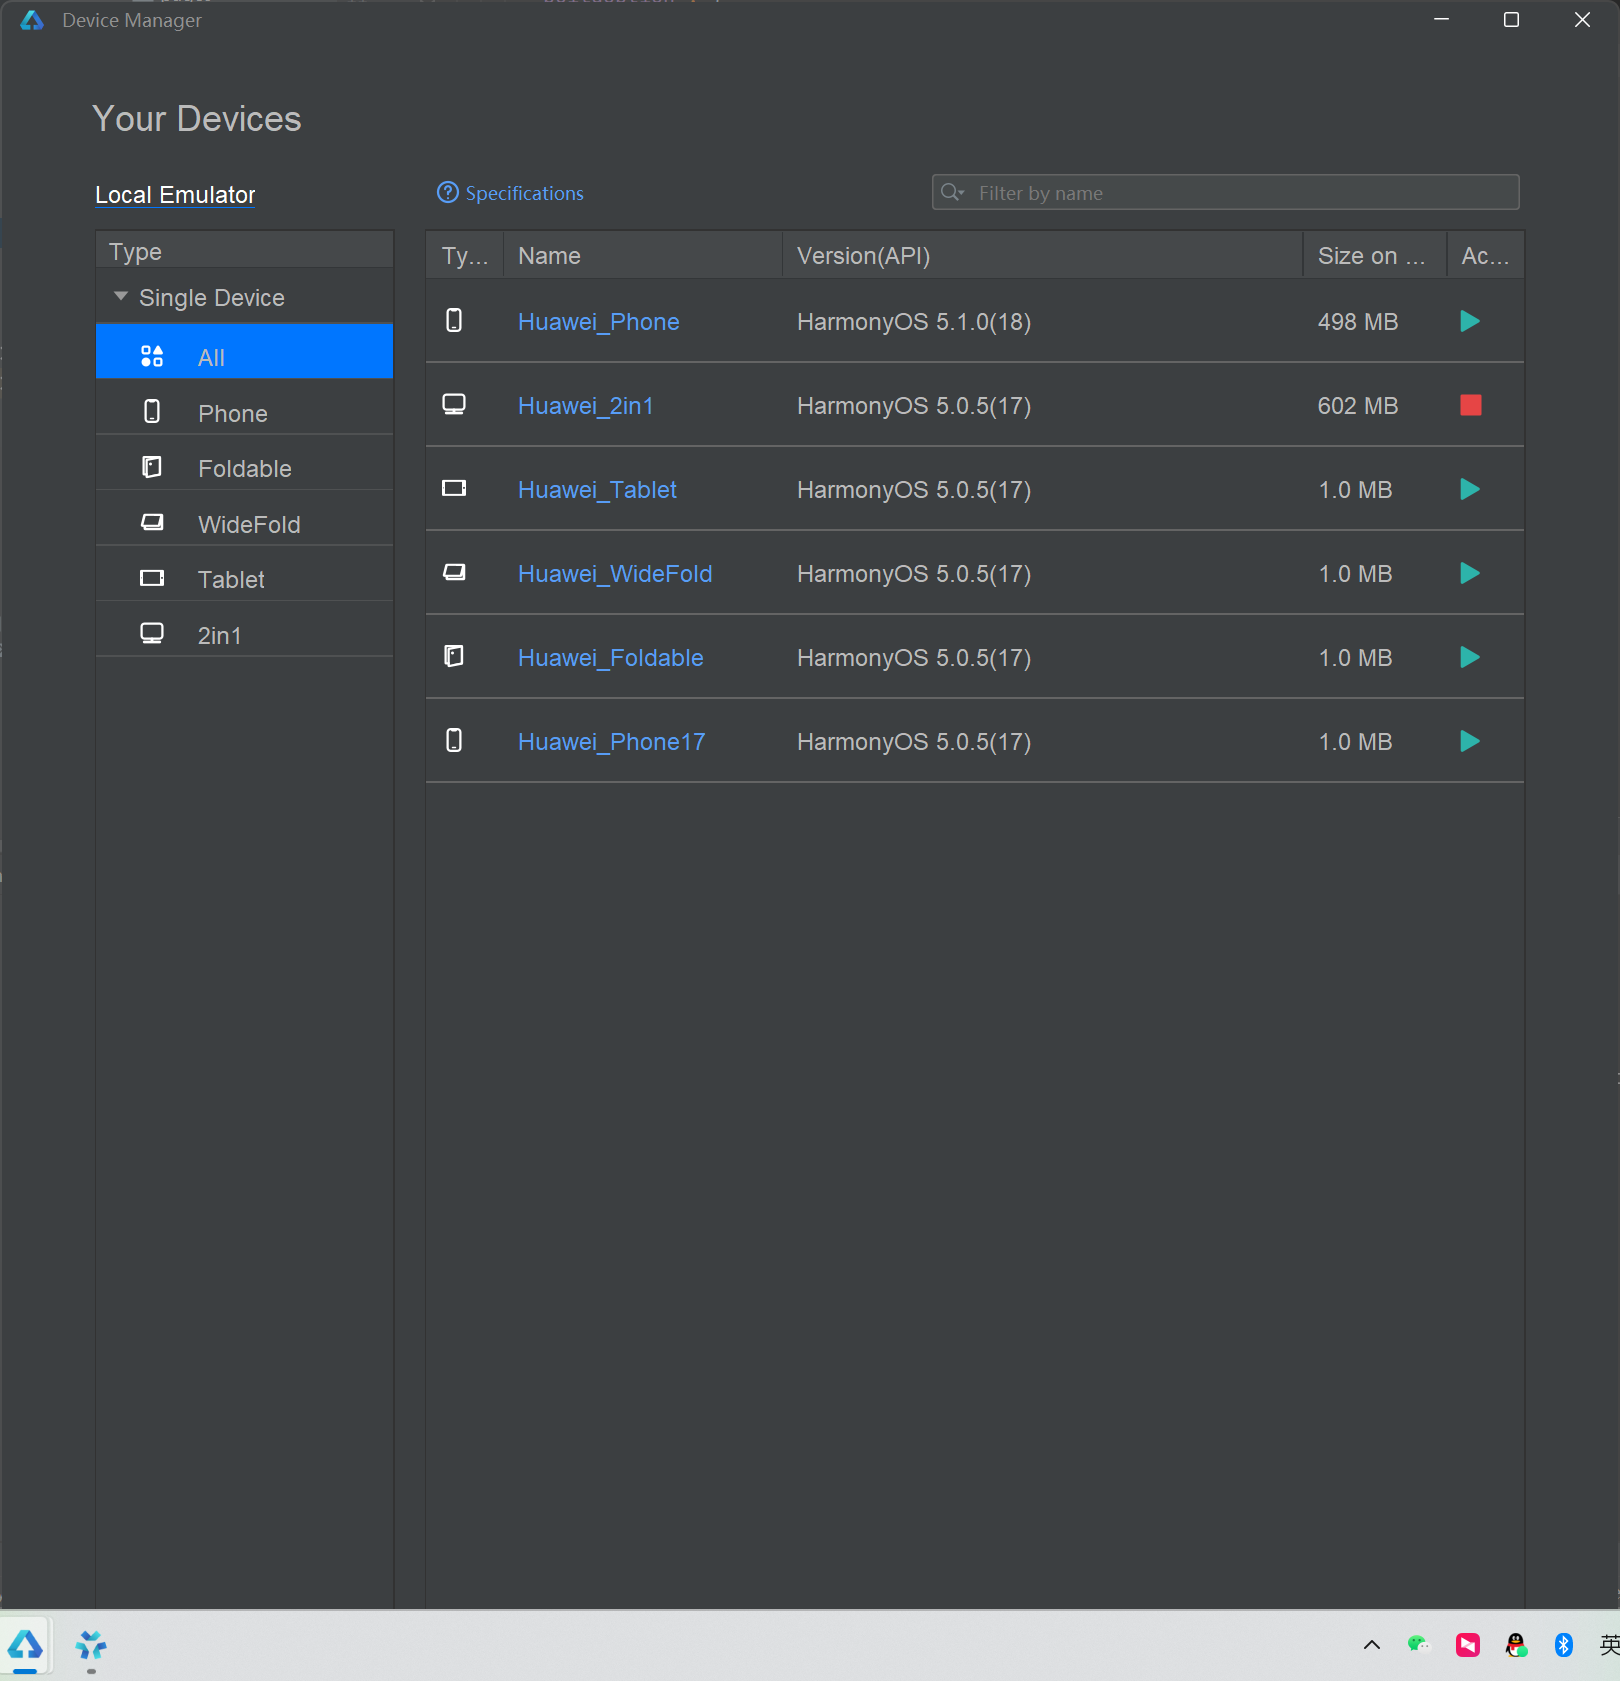
Task: Click the widefold type icon for Huawei_WideFold
Action: point(454,572)
